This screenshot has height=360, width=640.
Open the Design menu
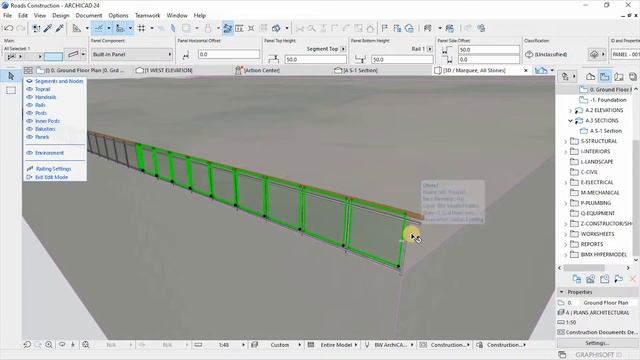(x=60, y=16)
